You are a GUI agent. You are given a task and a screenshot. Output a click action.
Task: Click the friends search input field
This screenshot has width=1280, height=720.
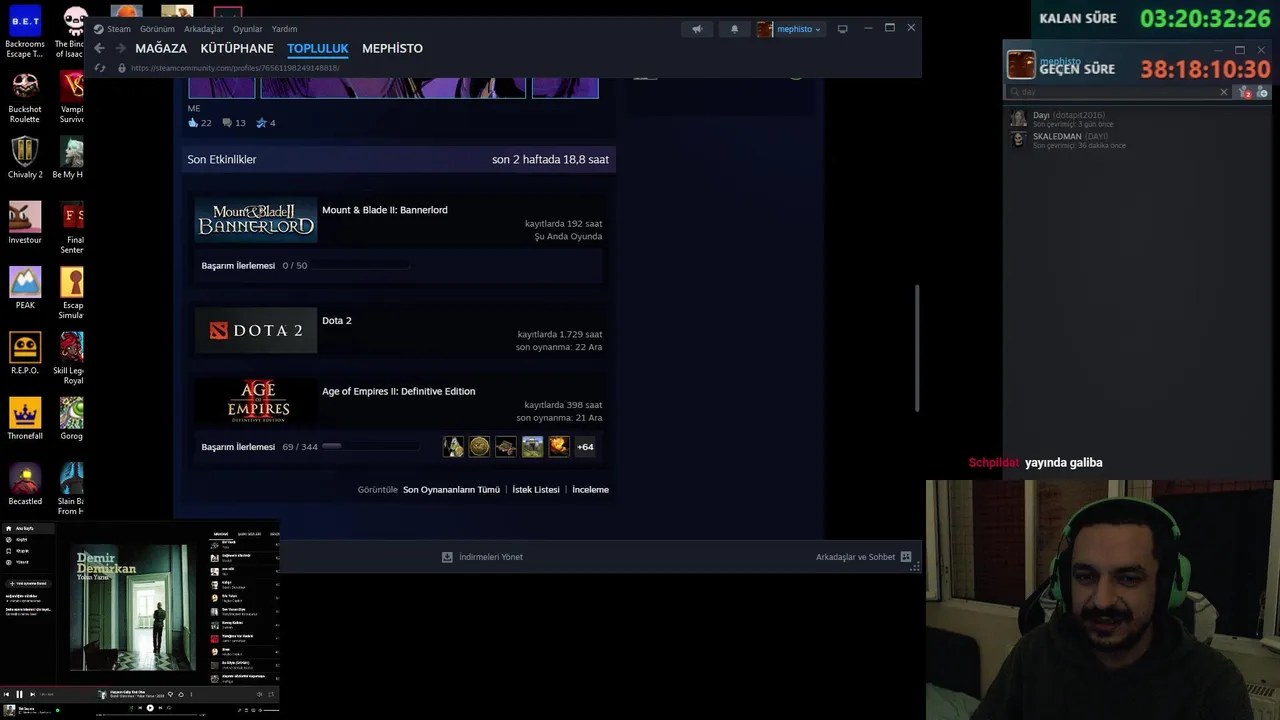[x=1118, y=92]
